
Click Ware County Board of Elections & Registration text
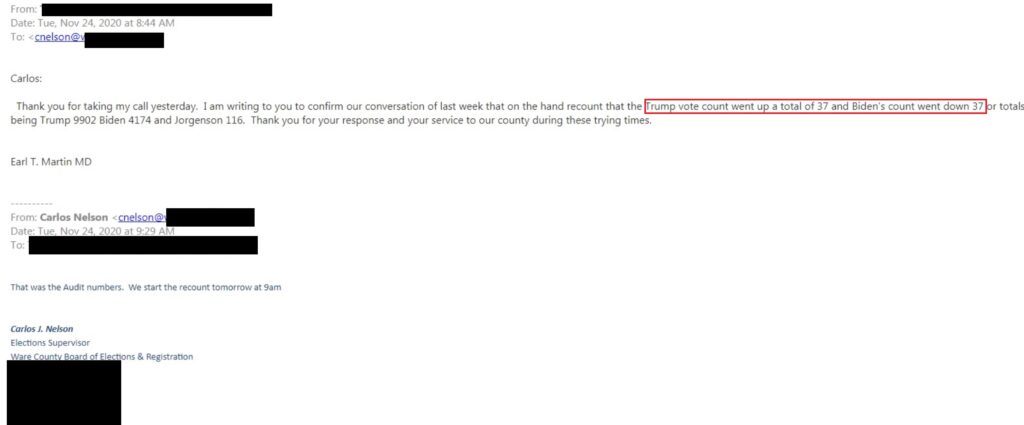tap(102, 356)
